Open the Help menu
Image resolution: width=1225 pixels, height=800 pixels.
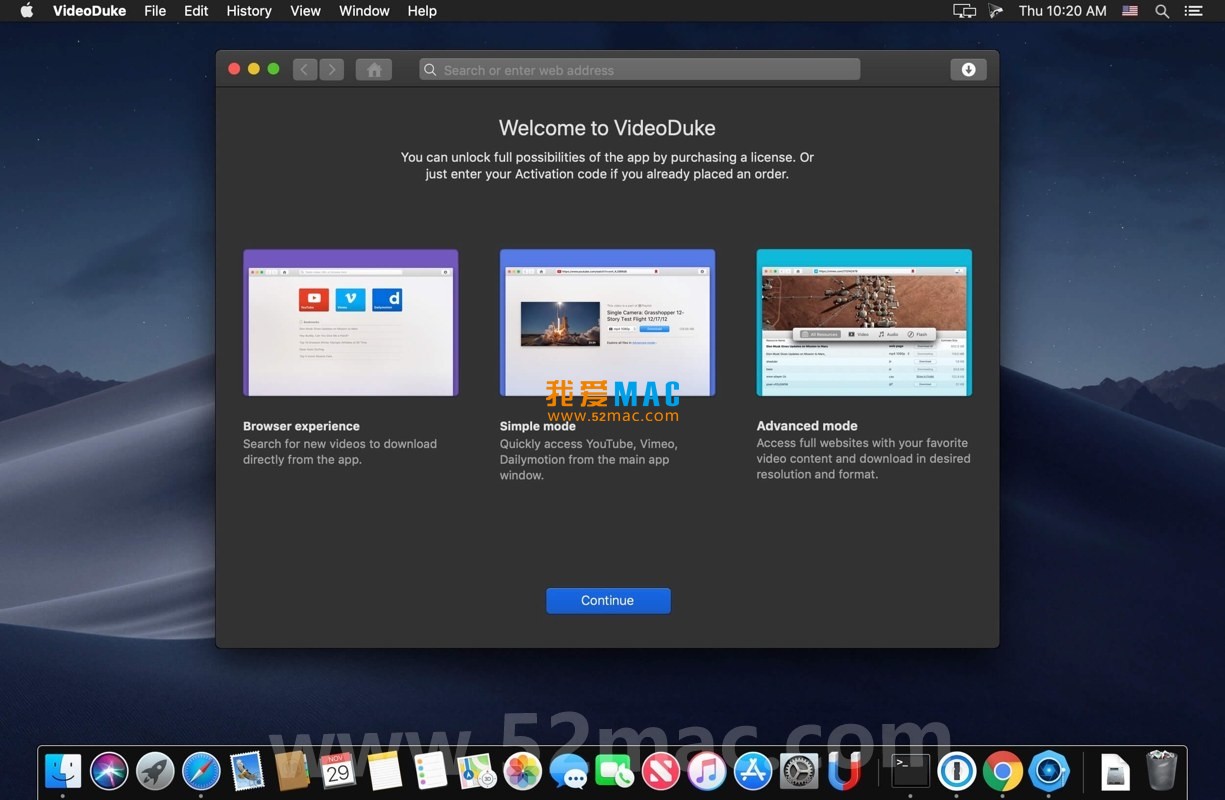(422, 11)
